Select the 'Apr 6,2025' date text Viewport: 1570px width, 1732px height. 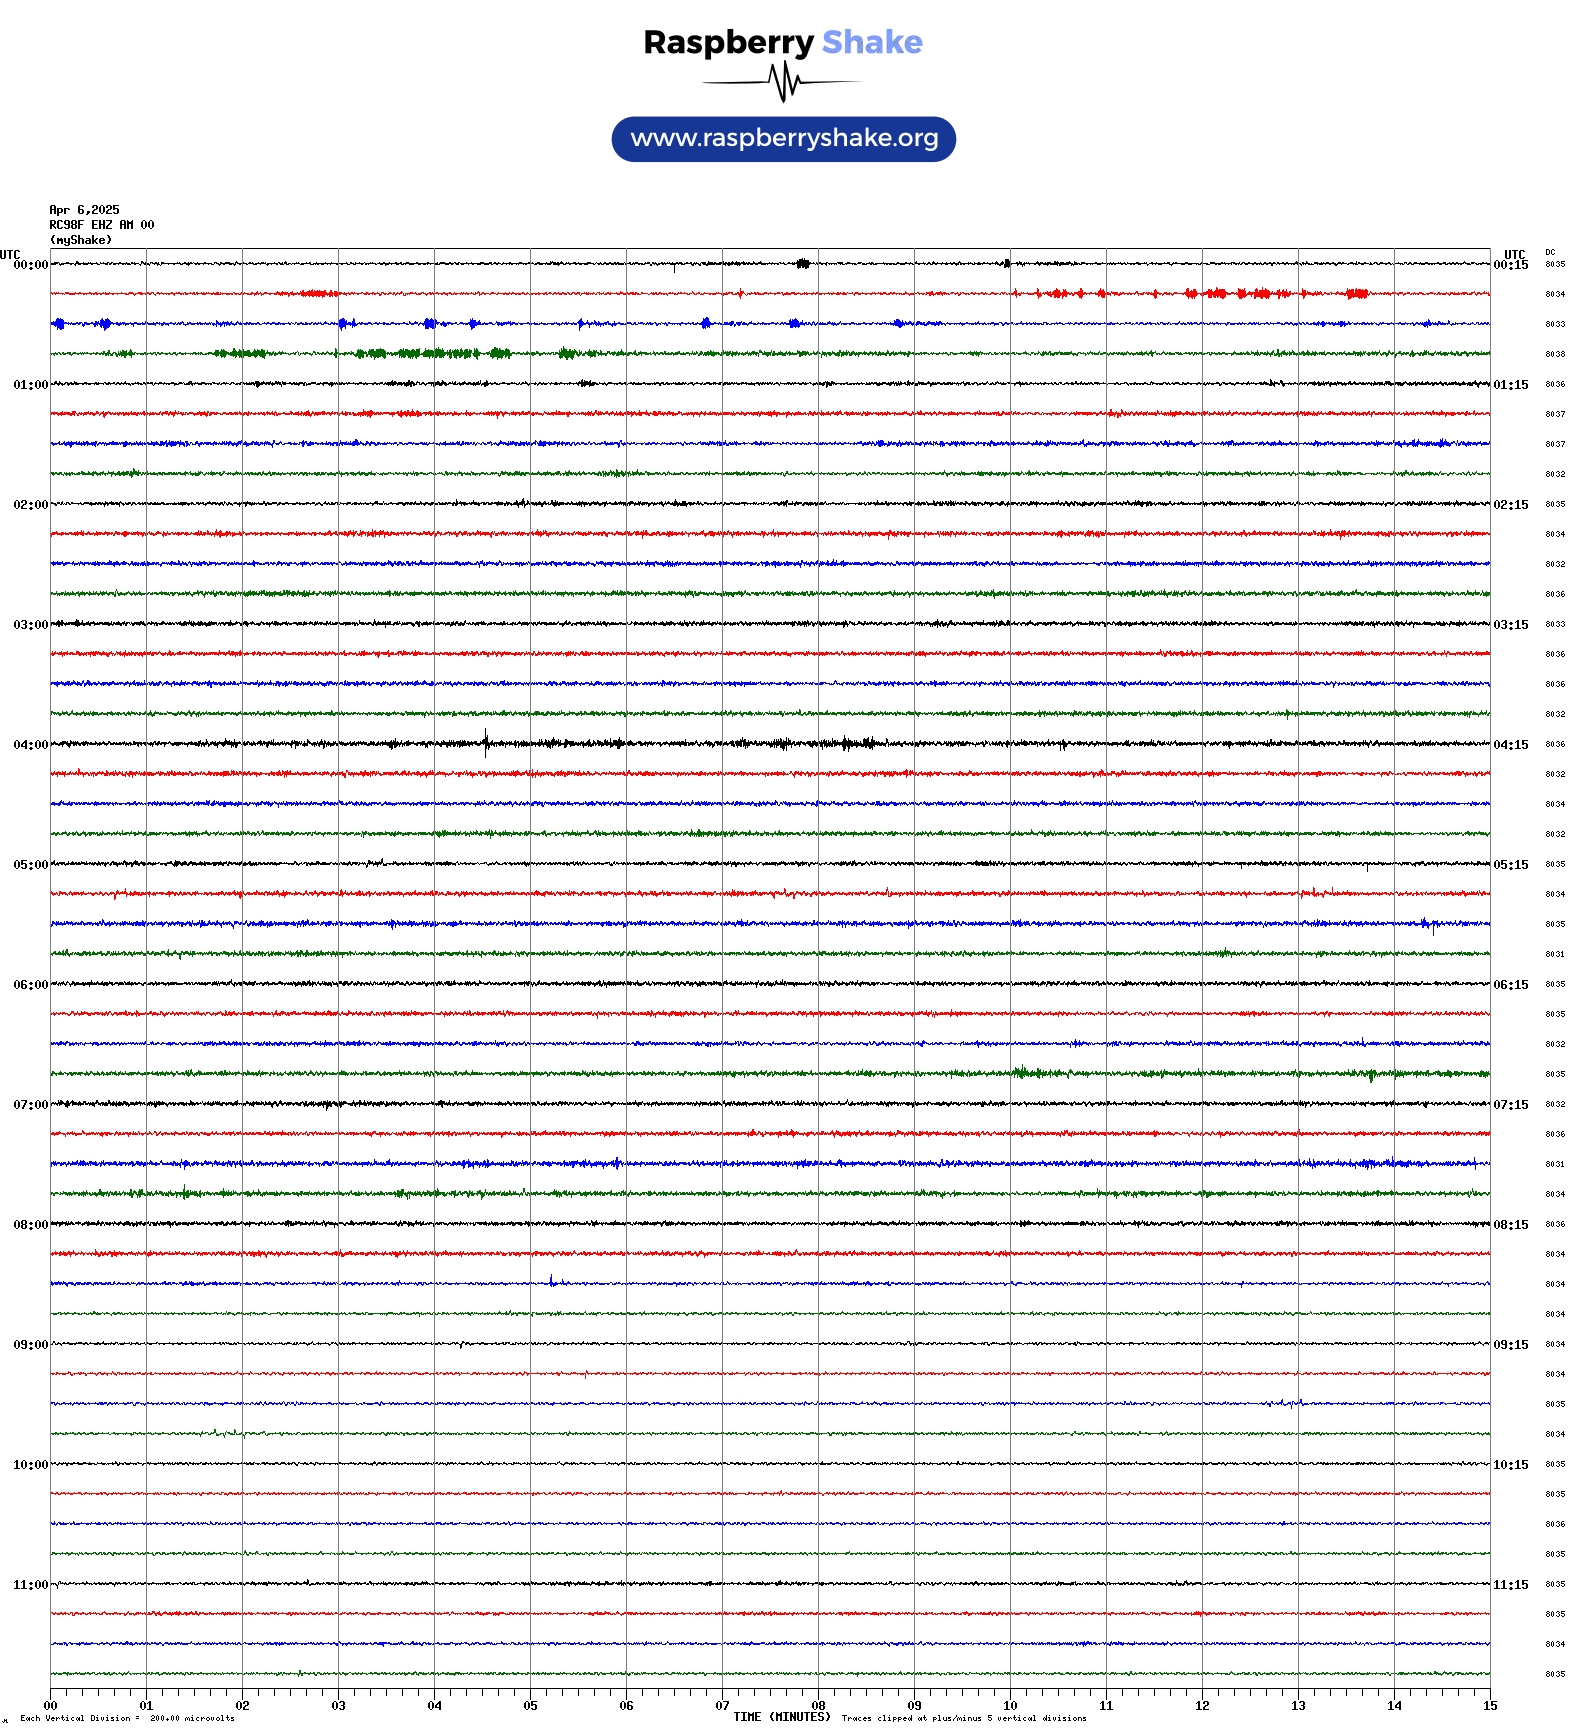point(84,210)
